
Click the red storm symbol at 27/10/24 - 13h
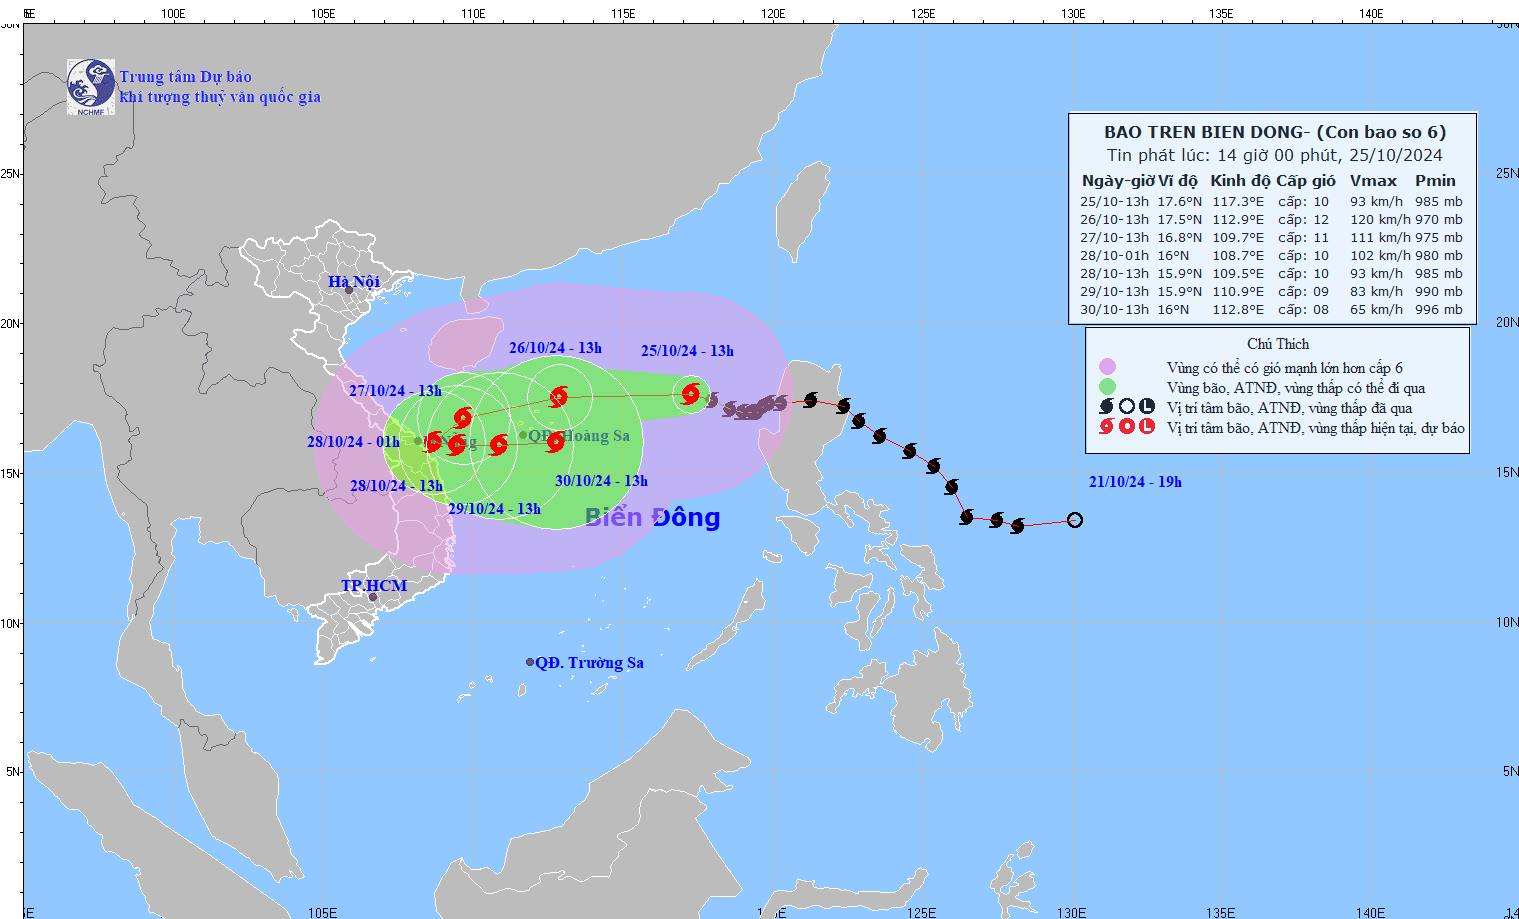463,417
